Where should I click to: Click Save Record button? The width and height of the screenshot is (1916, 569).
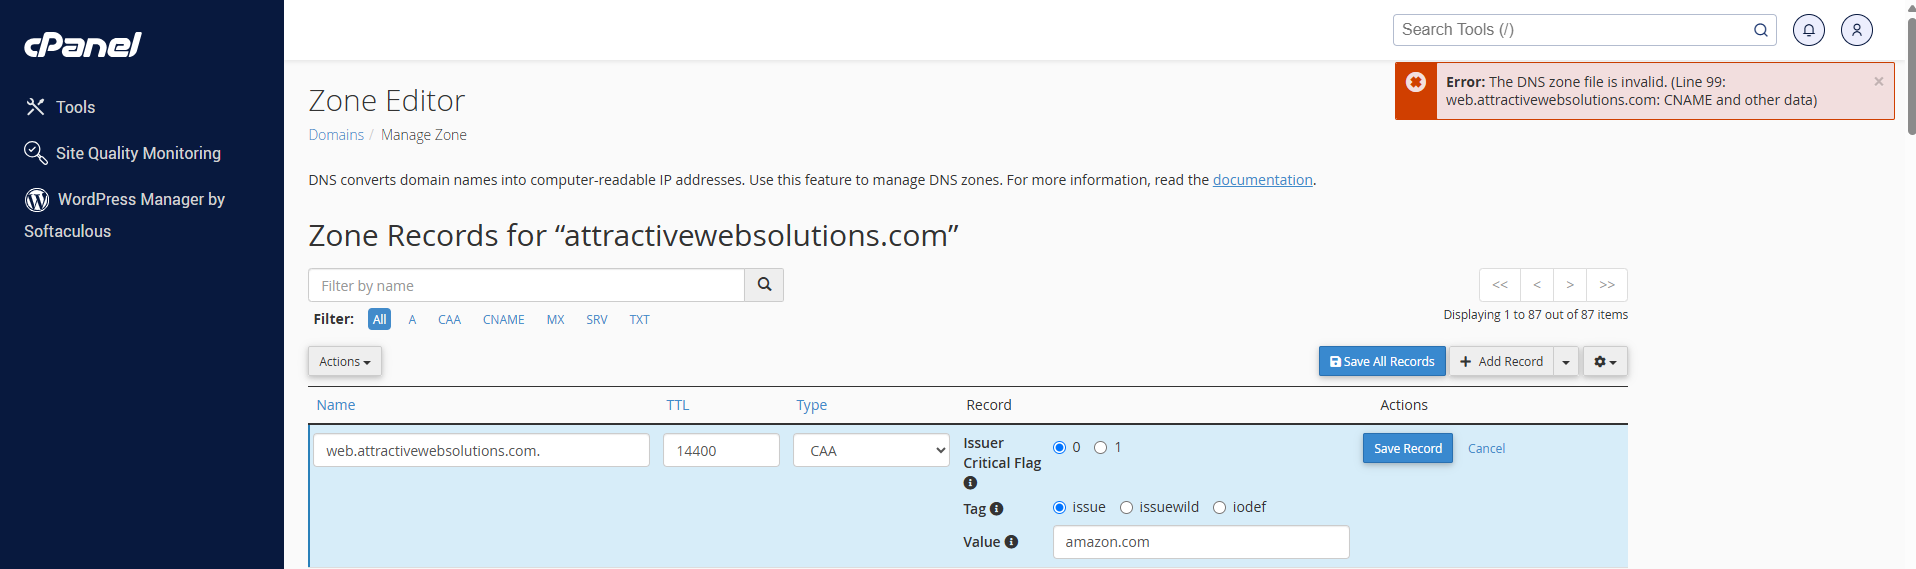tap(1408, 448)
